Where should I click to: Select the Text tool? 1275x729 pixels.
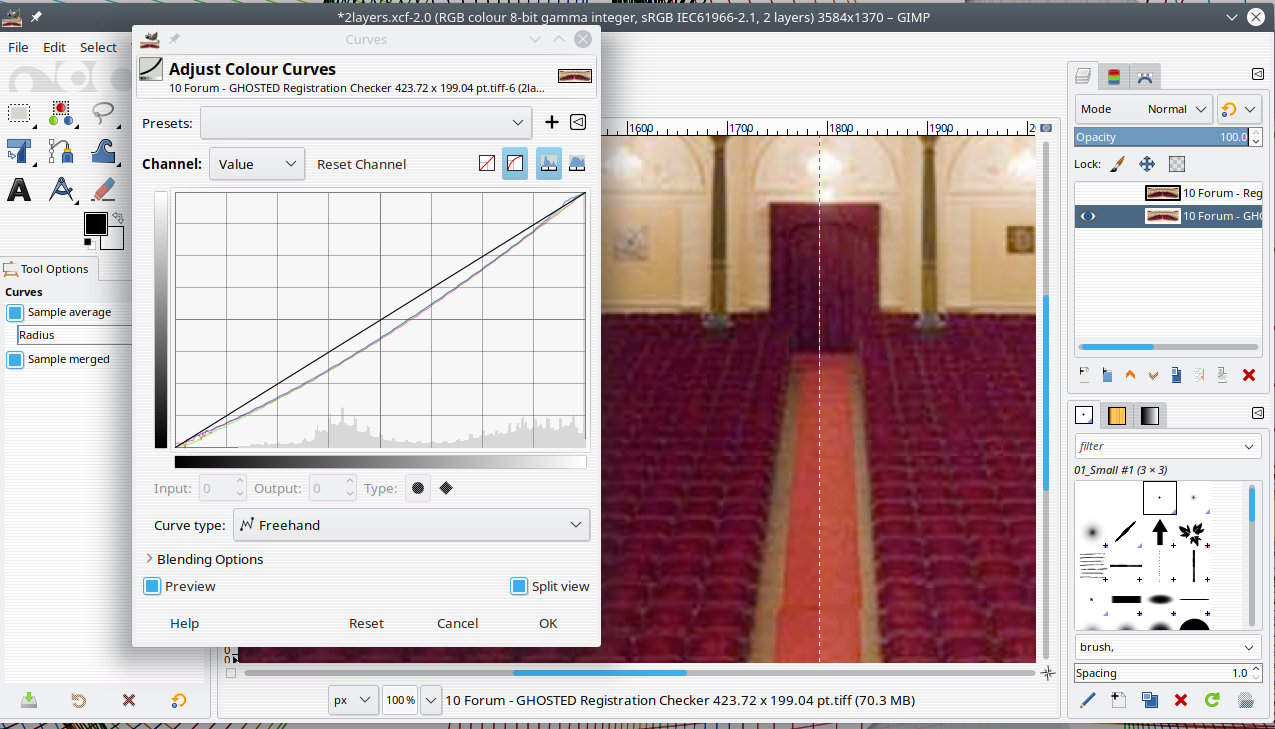tap(19, 189)
